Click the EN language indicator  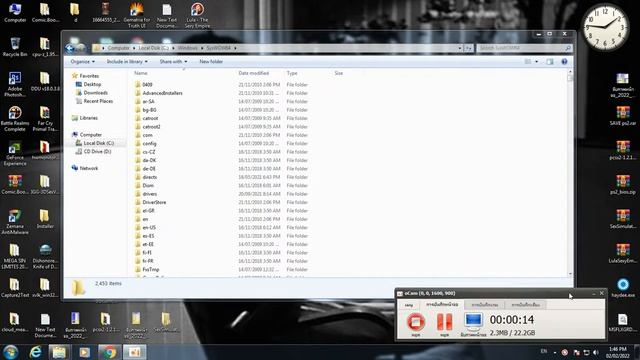(x=544, y=351)
